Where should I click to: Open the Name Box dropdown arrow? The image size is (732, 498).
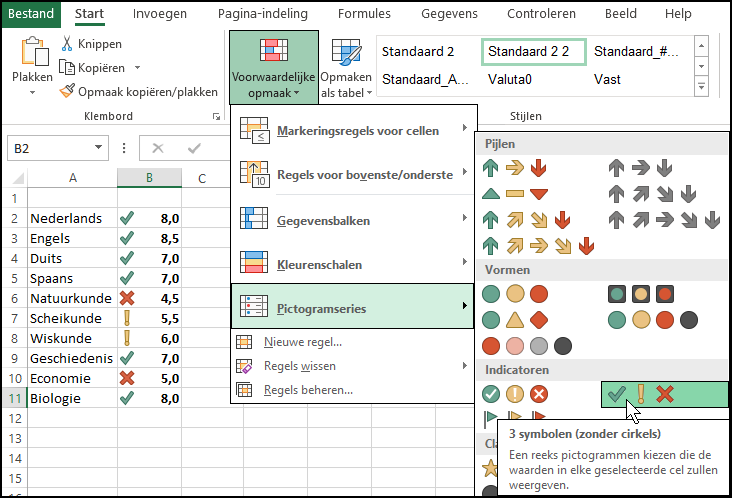(98, 148)
